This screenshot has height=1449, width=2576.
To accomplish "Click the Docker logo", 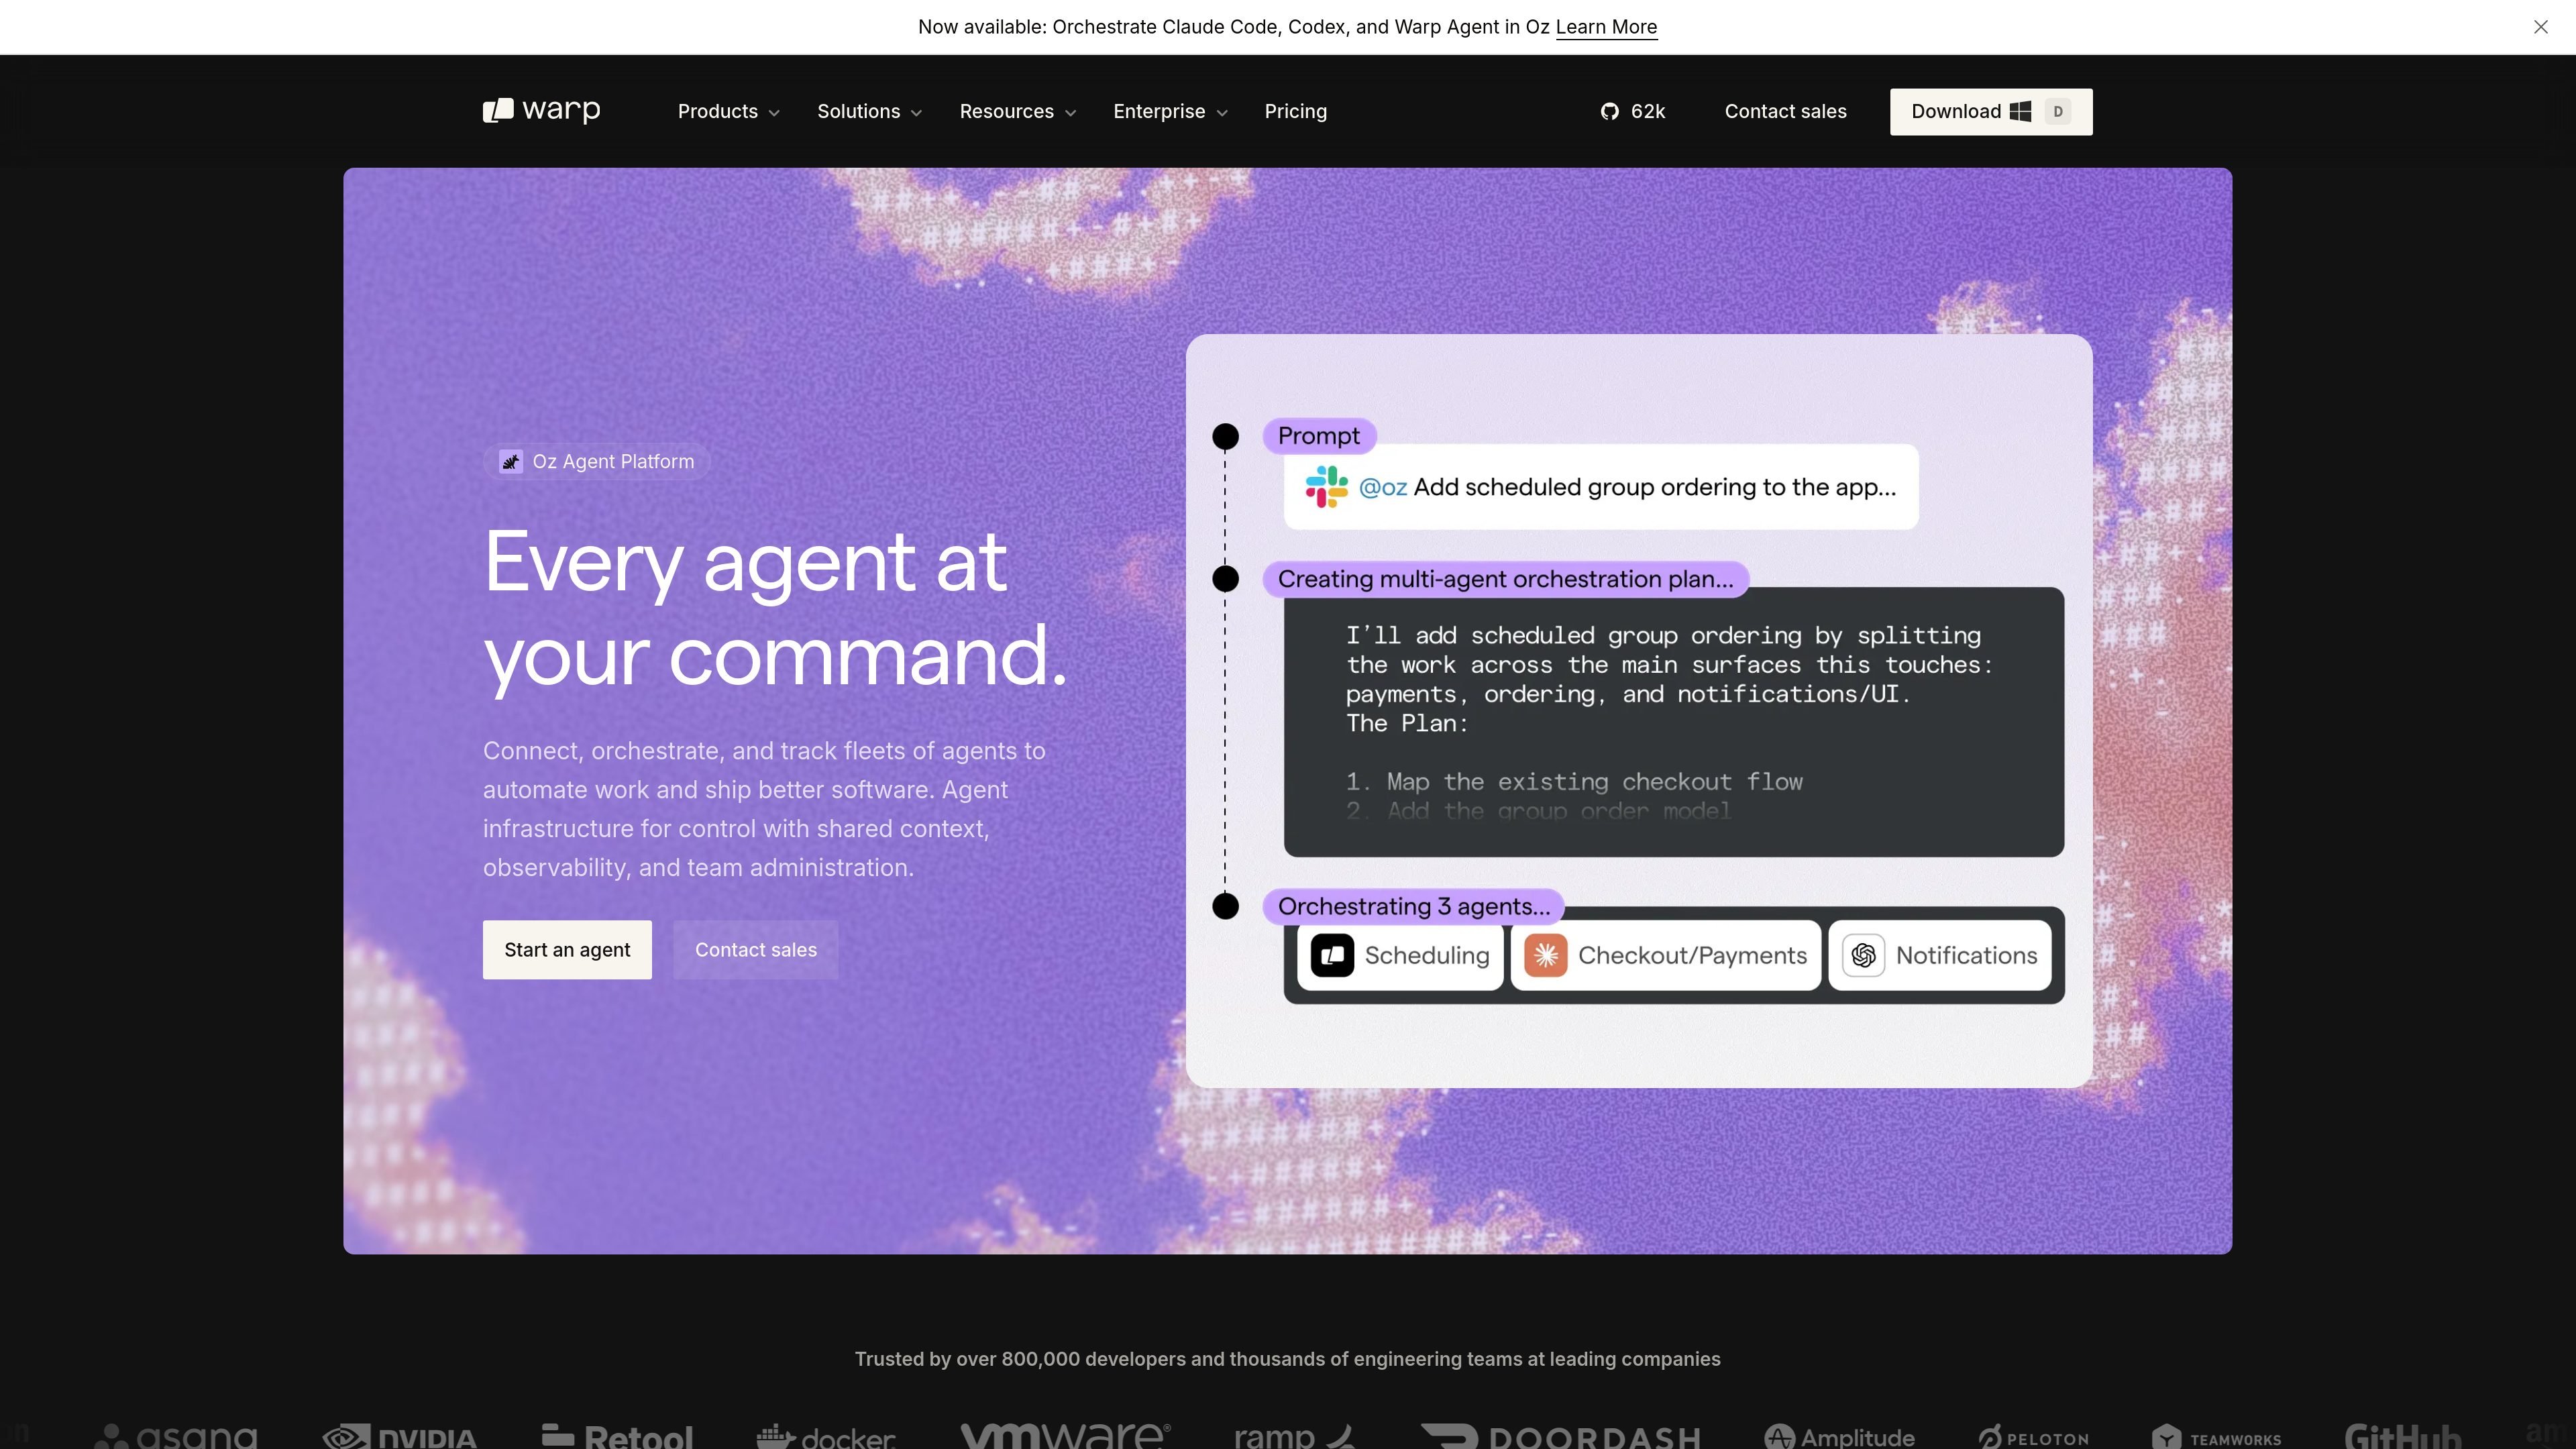I will (x=825, y=1436).
